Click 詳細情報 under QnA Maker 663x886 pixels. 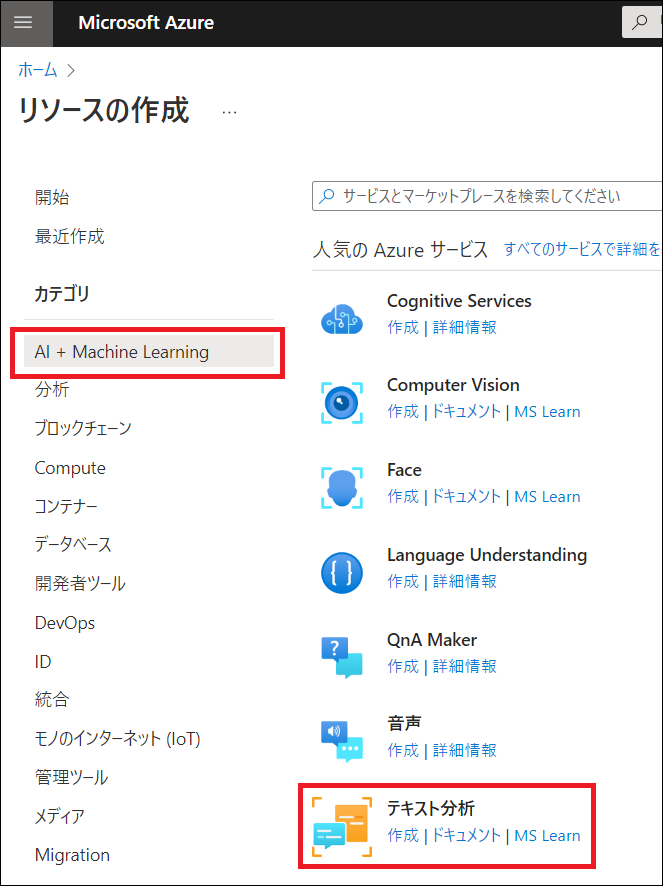tap(465, 666)
